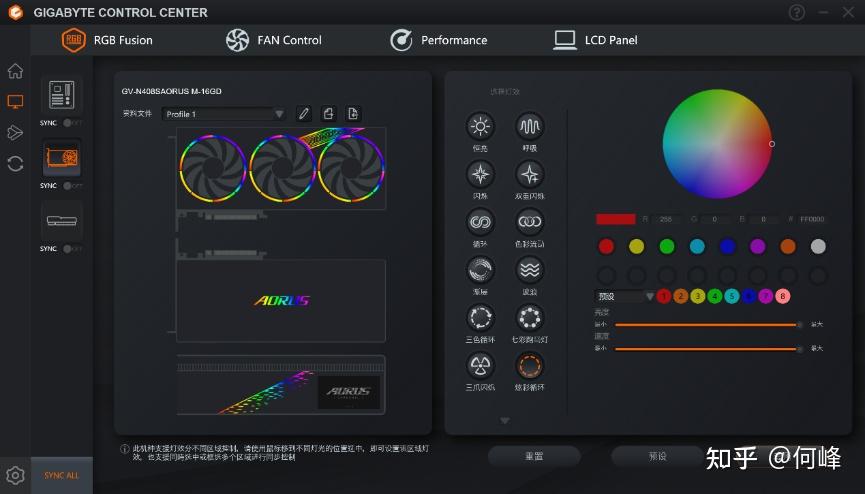Select numbered color slot 4 green
The image size is (865, 494).
pos(715,296)
